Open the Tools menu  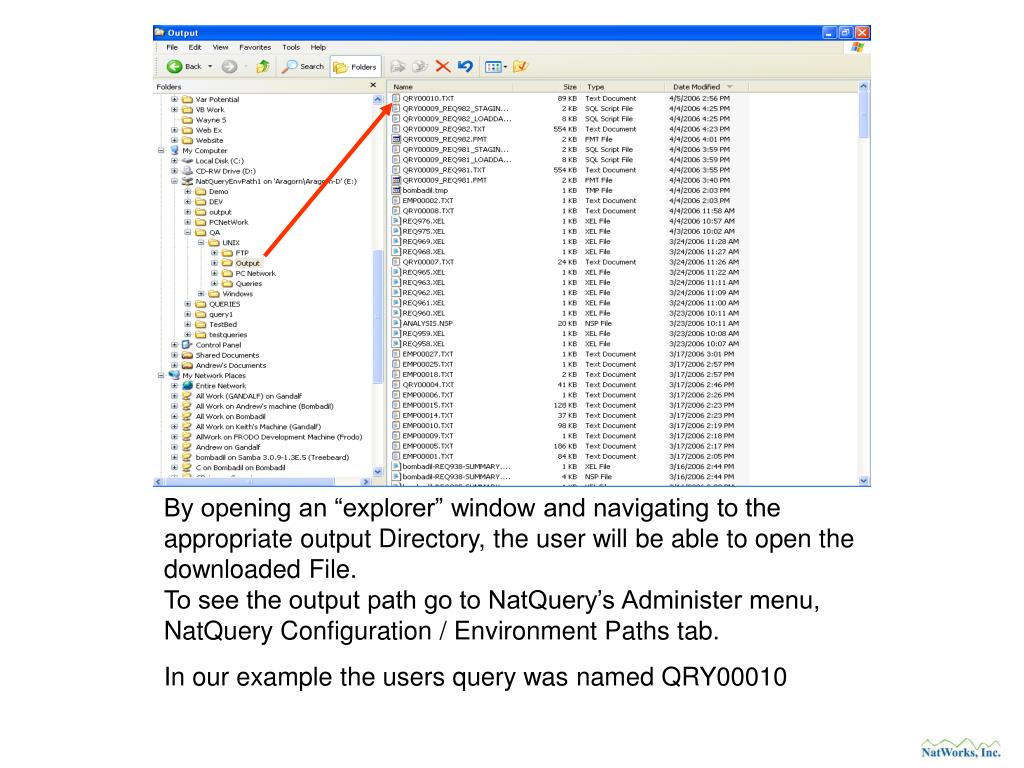coord(291,47)
